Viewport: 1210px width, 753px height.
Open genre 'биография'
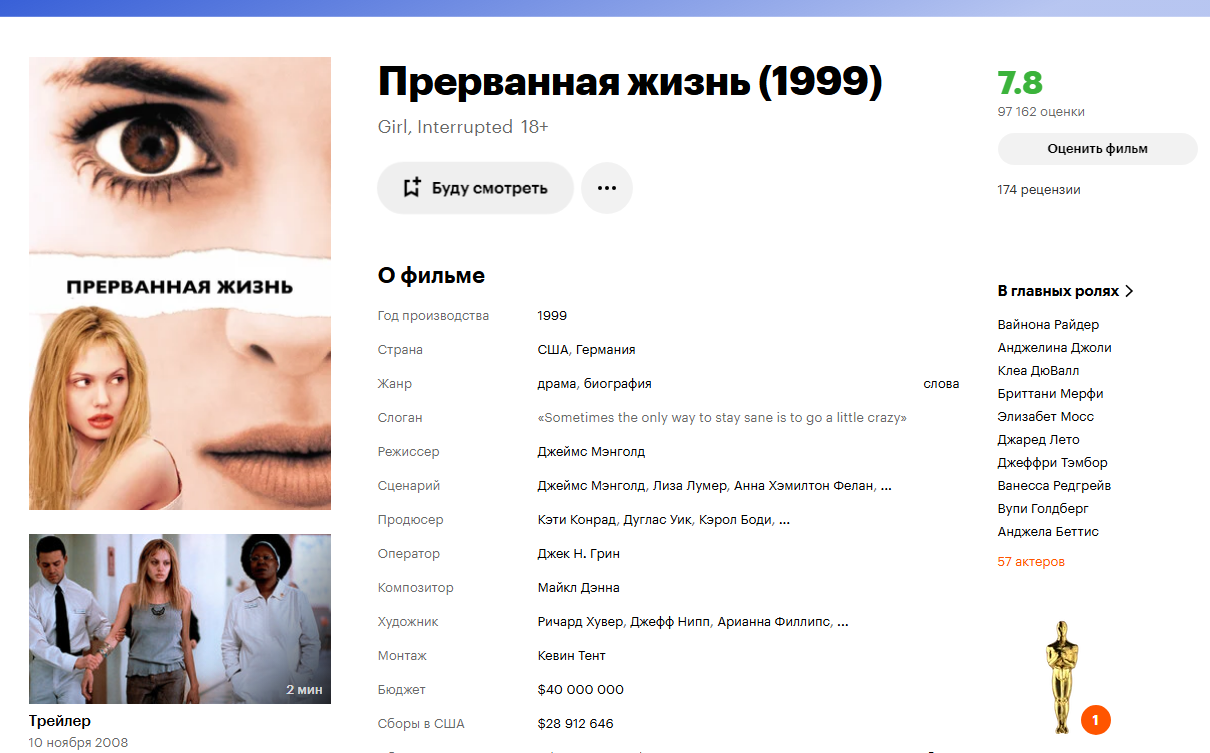(x=618, y=384)
